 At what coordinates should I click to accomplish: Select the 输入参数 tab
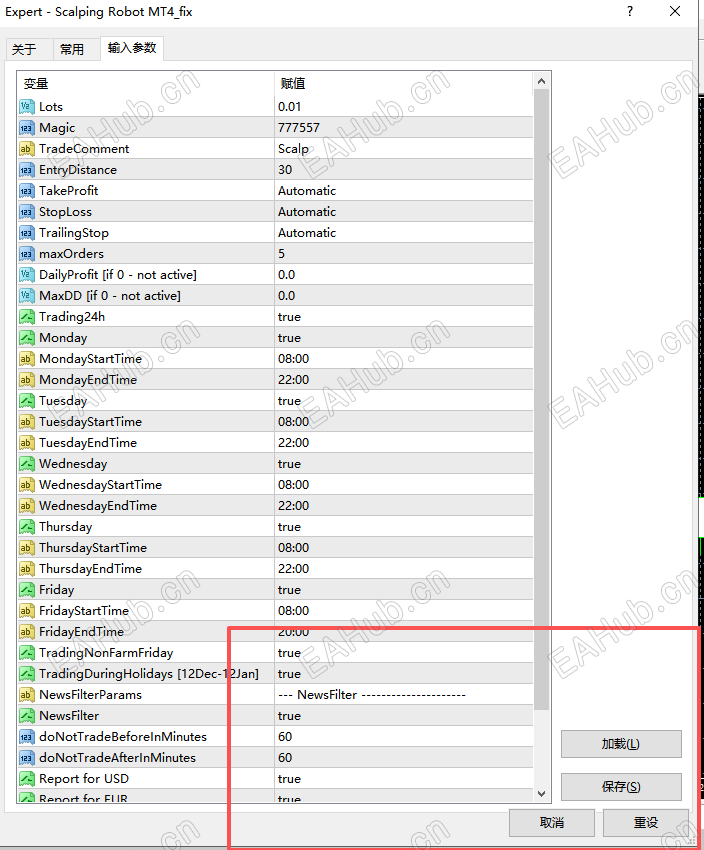click(132, 48)
